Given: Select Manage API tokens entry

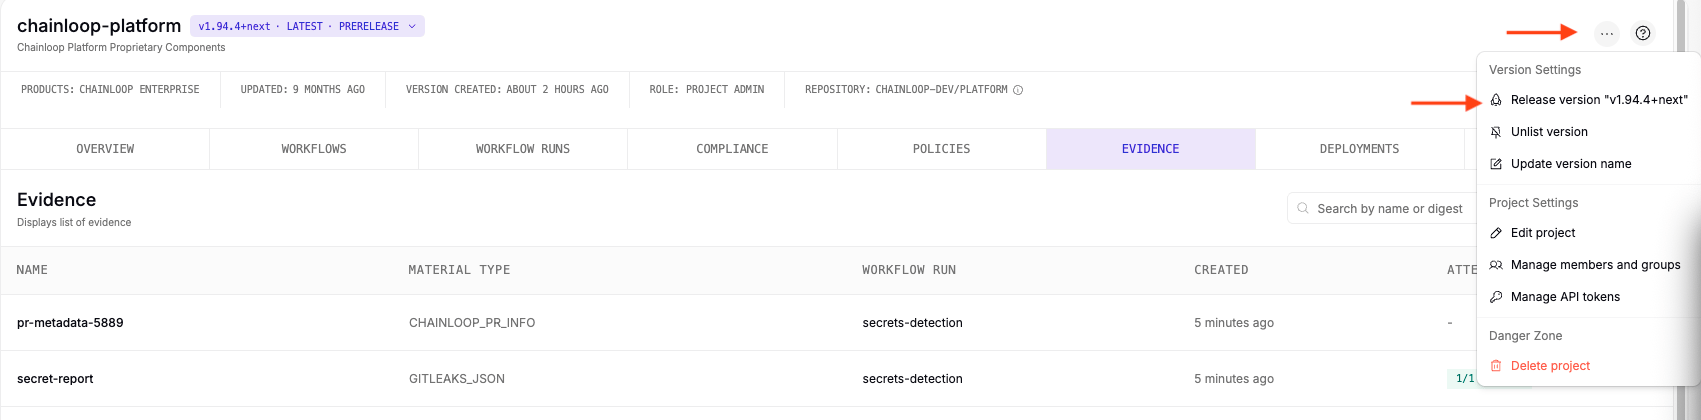Looking at the screenshot, I should click(1587, 297).
